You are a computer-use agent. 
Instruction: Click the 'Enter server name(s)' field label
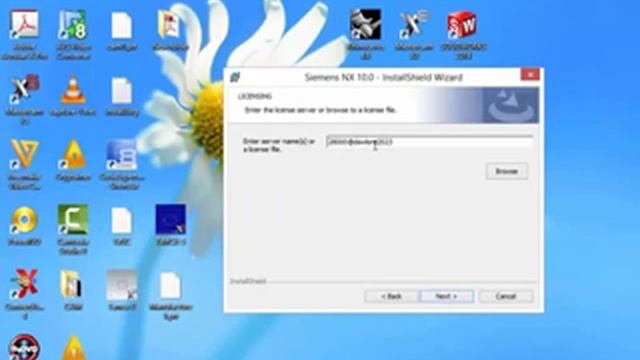pyautogui.click(x=279, y=145)
